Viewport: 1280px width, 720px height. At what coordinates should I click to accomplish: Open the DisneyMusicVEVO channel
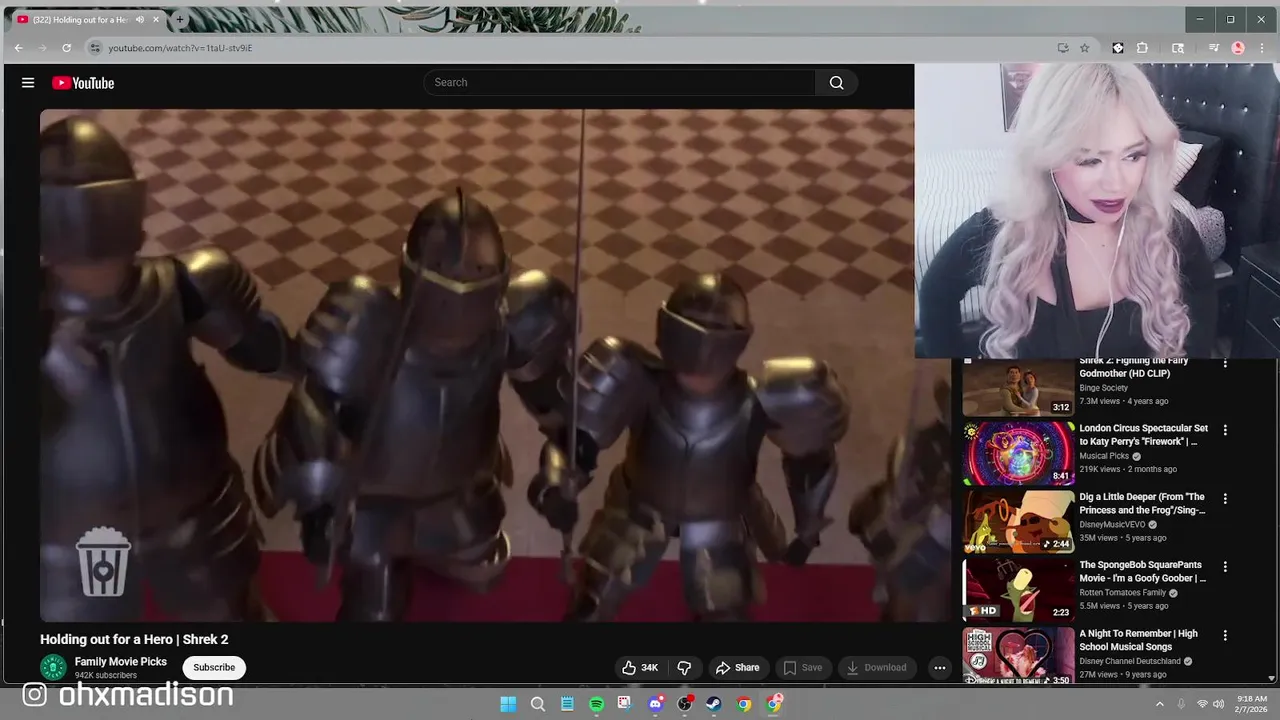[1112, 524]
